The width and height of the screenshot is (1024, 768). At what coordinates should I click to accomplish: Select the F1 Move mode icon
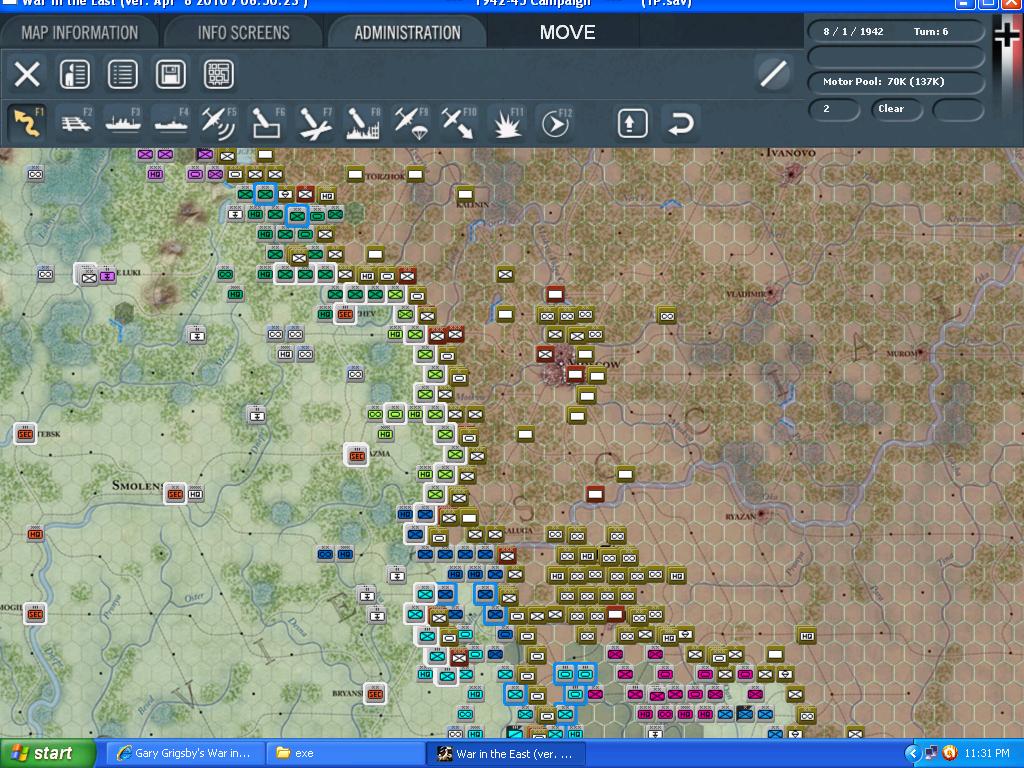(x=27, y=122)
